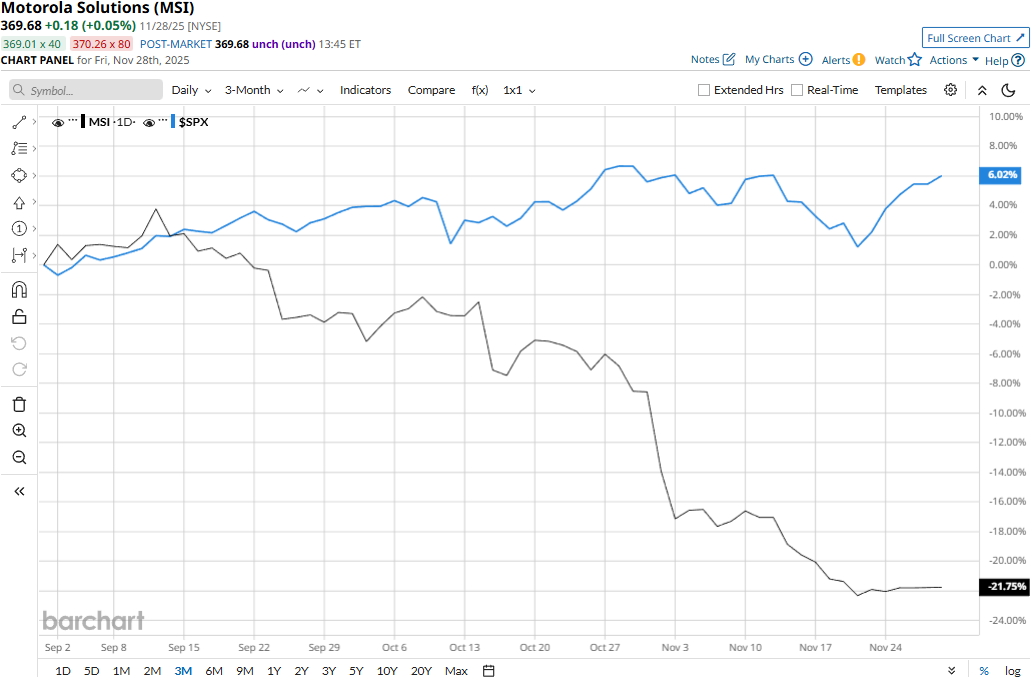Open the f(x) expressions menu

pyautogui.click(x=480, y=90)
